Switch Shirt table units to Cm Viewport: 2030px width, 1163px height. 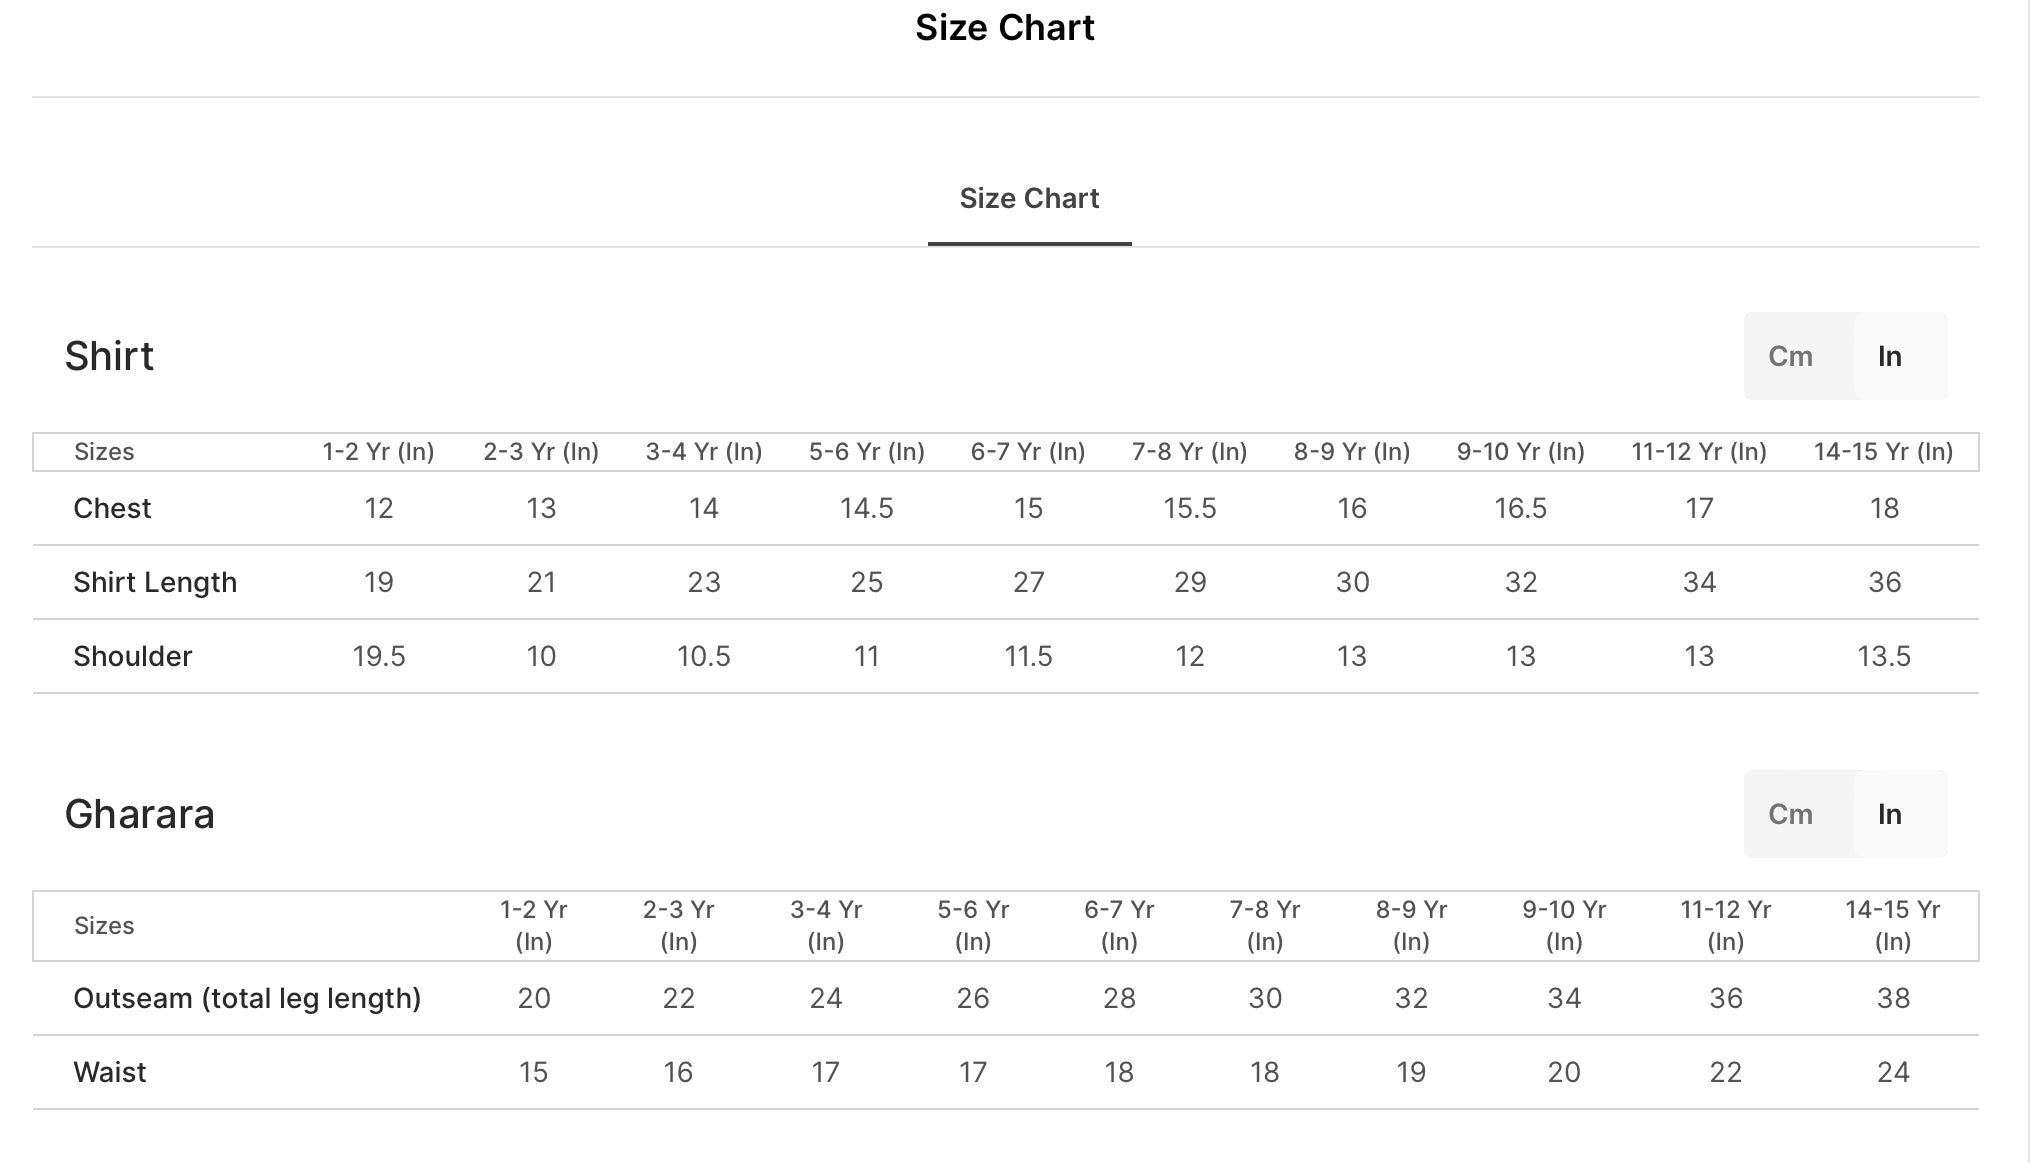(1790, 356)
